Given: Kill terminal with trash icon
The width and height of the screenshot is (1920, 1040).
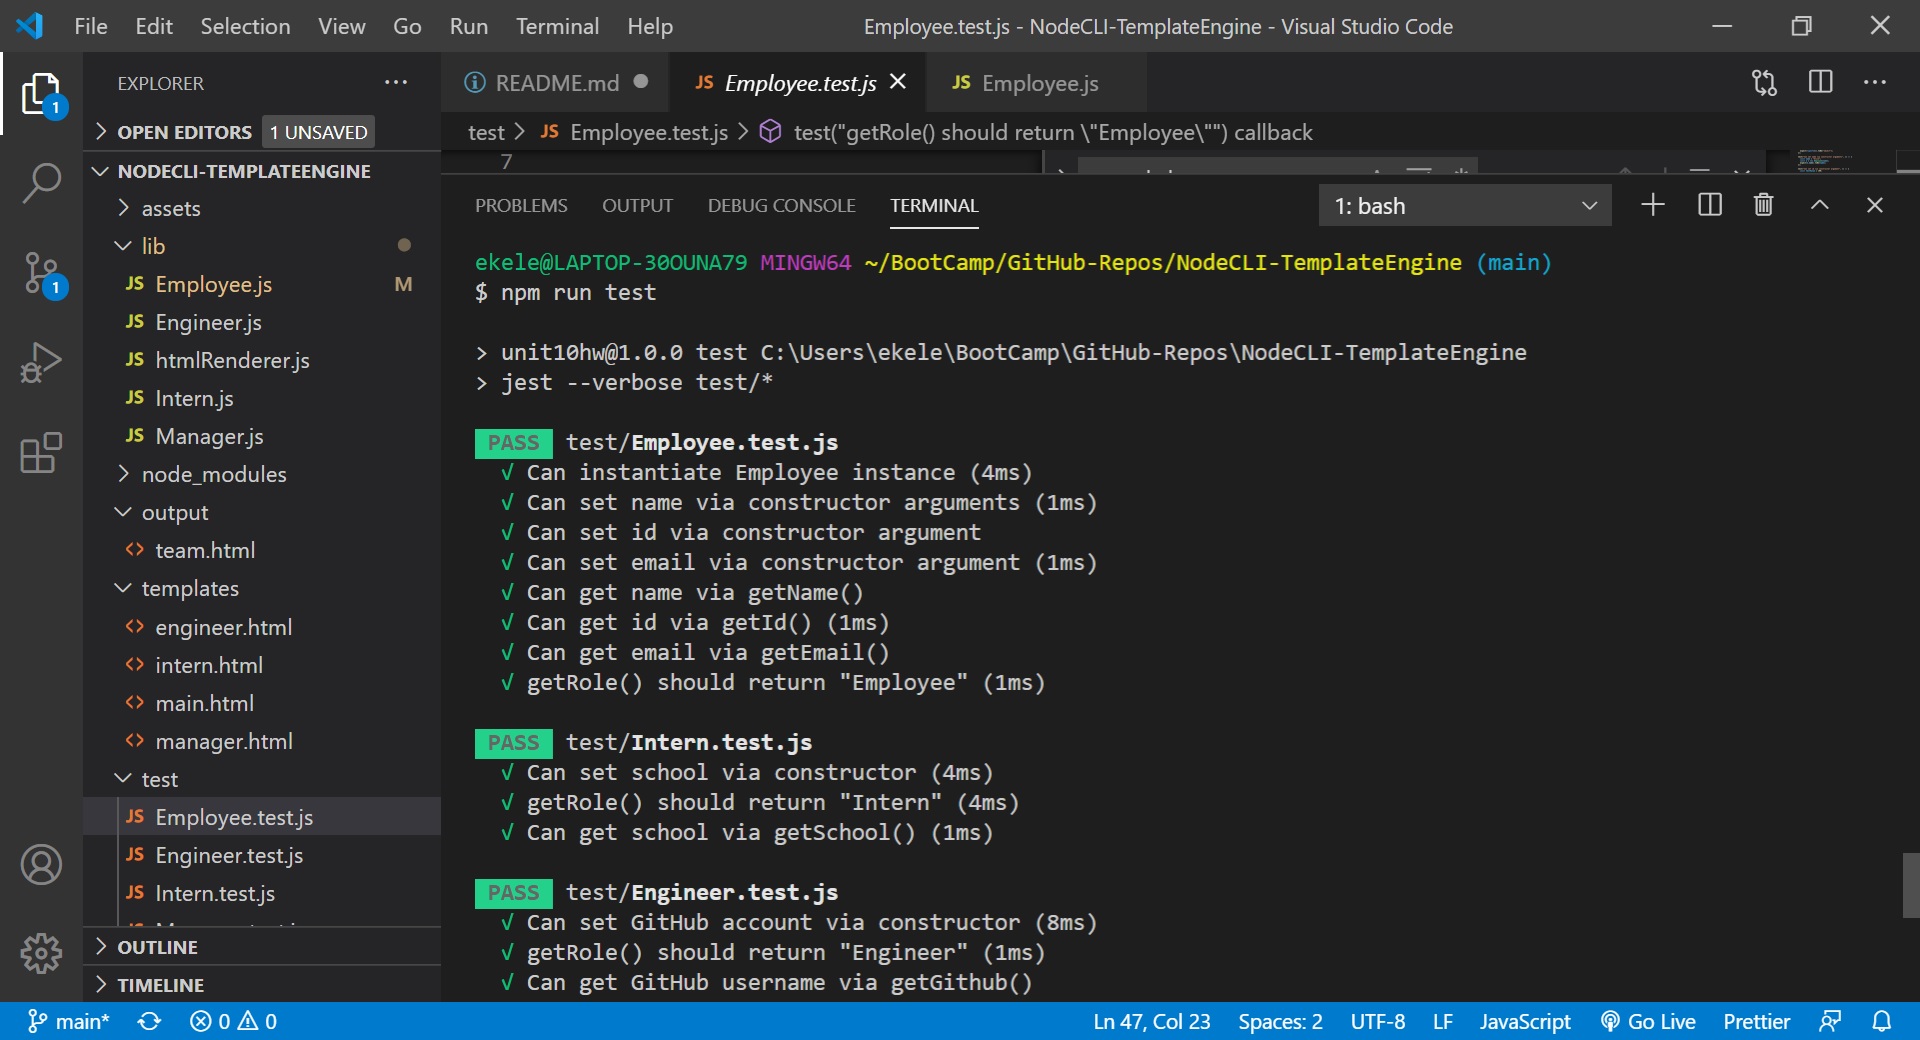Looking at the screenshot, I should click(x=1764, y=205).
